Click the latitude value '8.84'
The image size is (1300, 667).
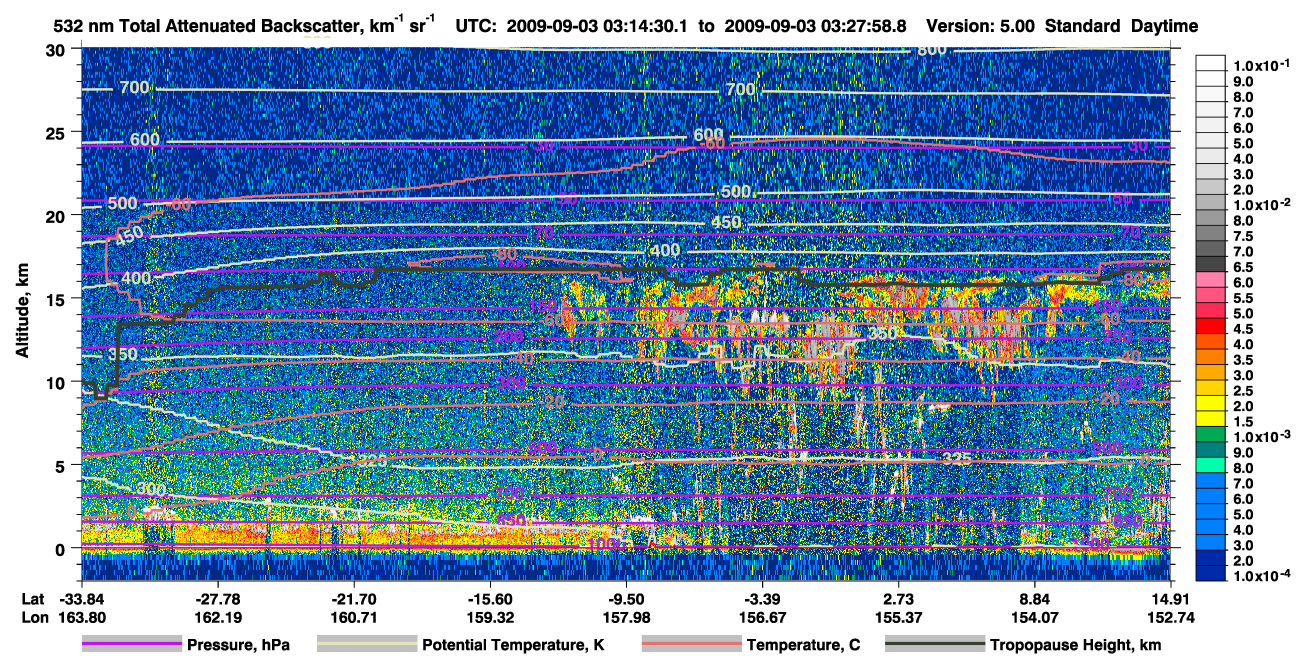click(1035, 597)
